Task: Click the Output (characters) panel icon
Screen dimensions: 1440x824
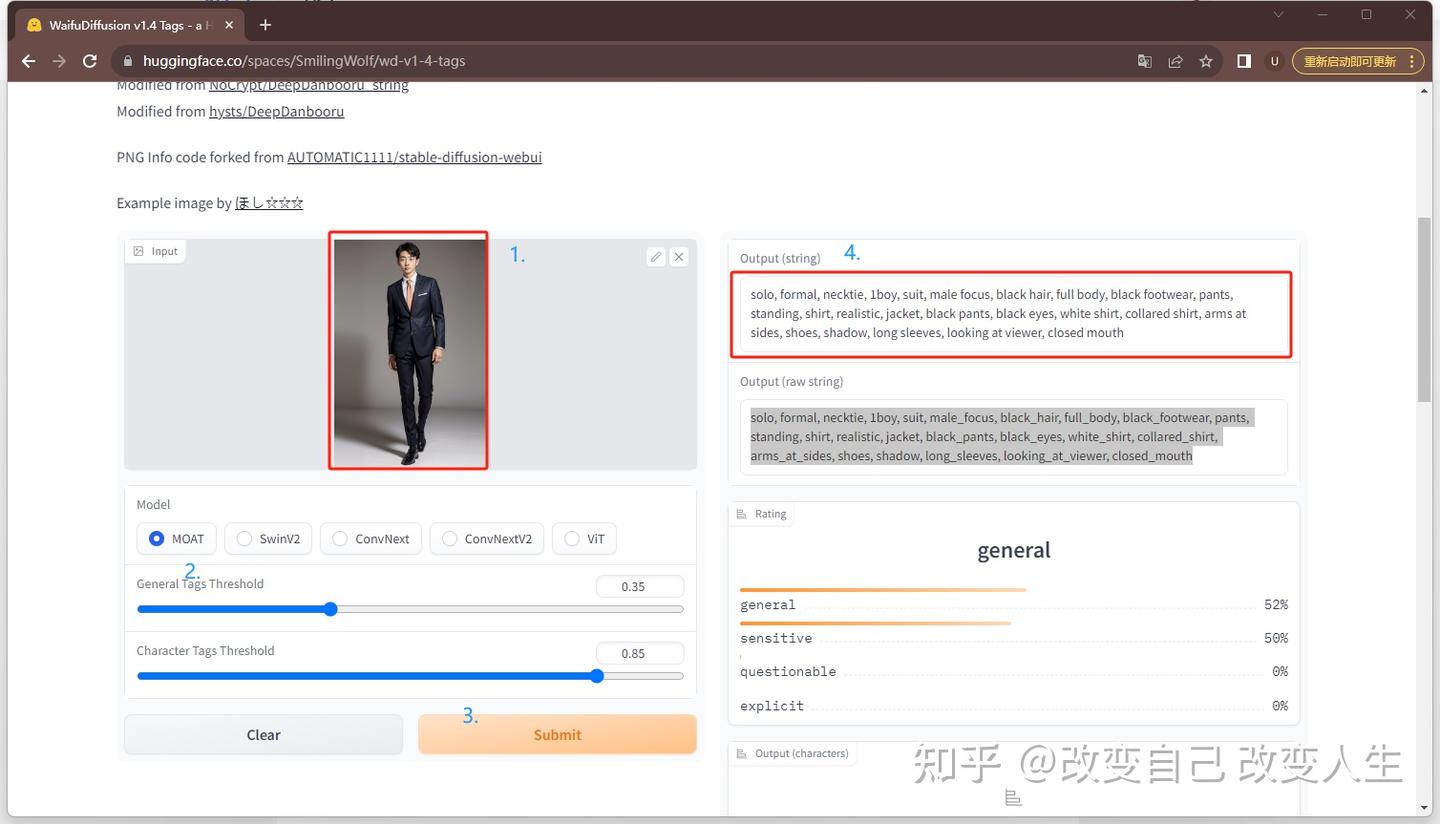Action: click(741, 753)
